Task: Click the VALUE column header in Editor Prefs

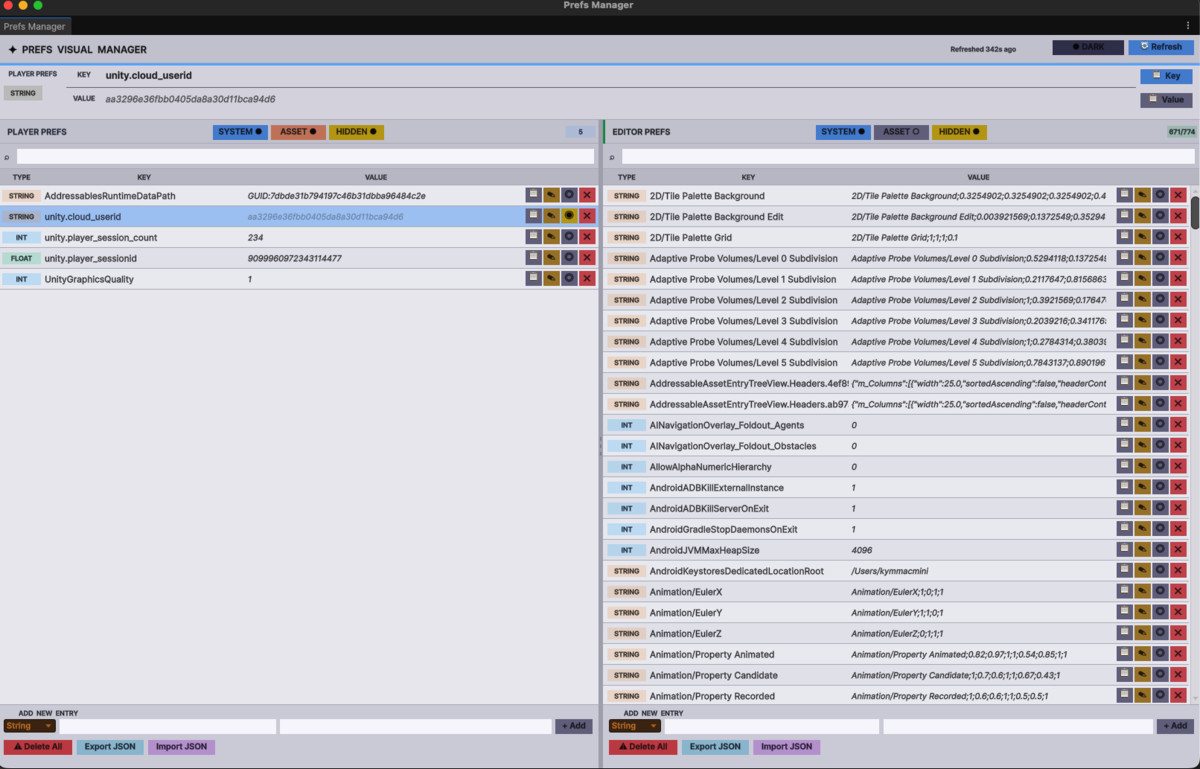Action: coord(978,177)
